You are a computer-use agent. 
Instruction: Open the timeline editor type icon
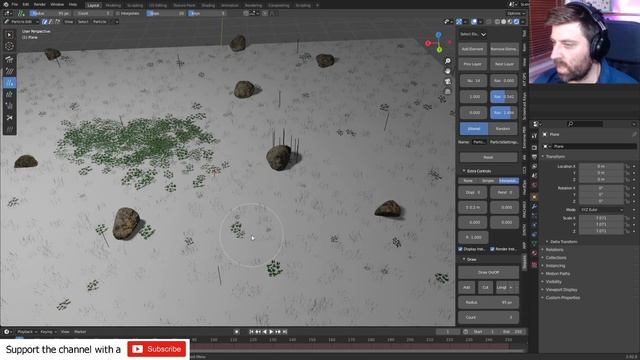7,332
